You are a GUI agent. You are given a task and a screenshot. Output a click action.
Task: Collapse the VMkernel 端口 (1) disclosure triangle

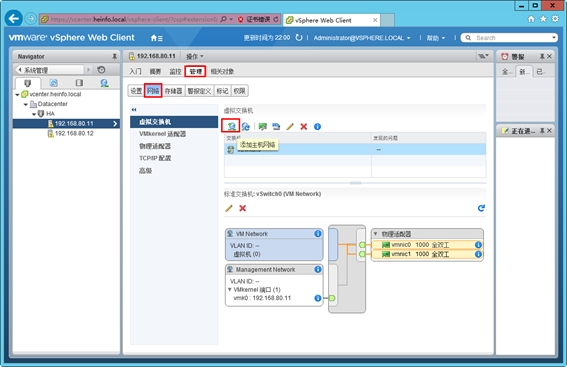coord(230,289)
